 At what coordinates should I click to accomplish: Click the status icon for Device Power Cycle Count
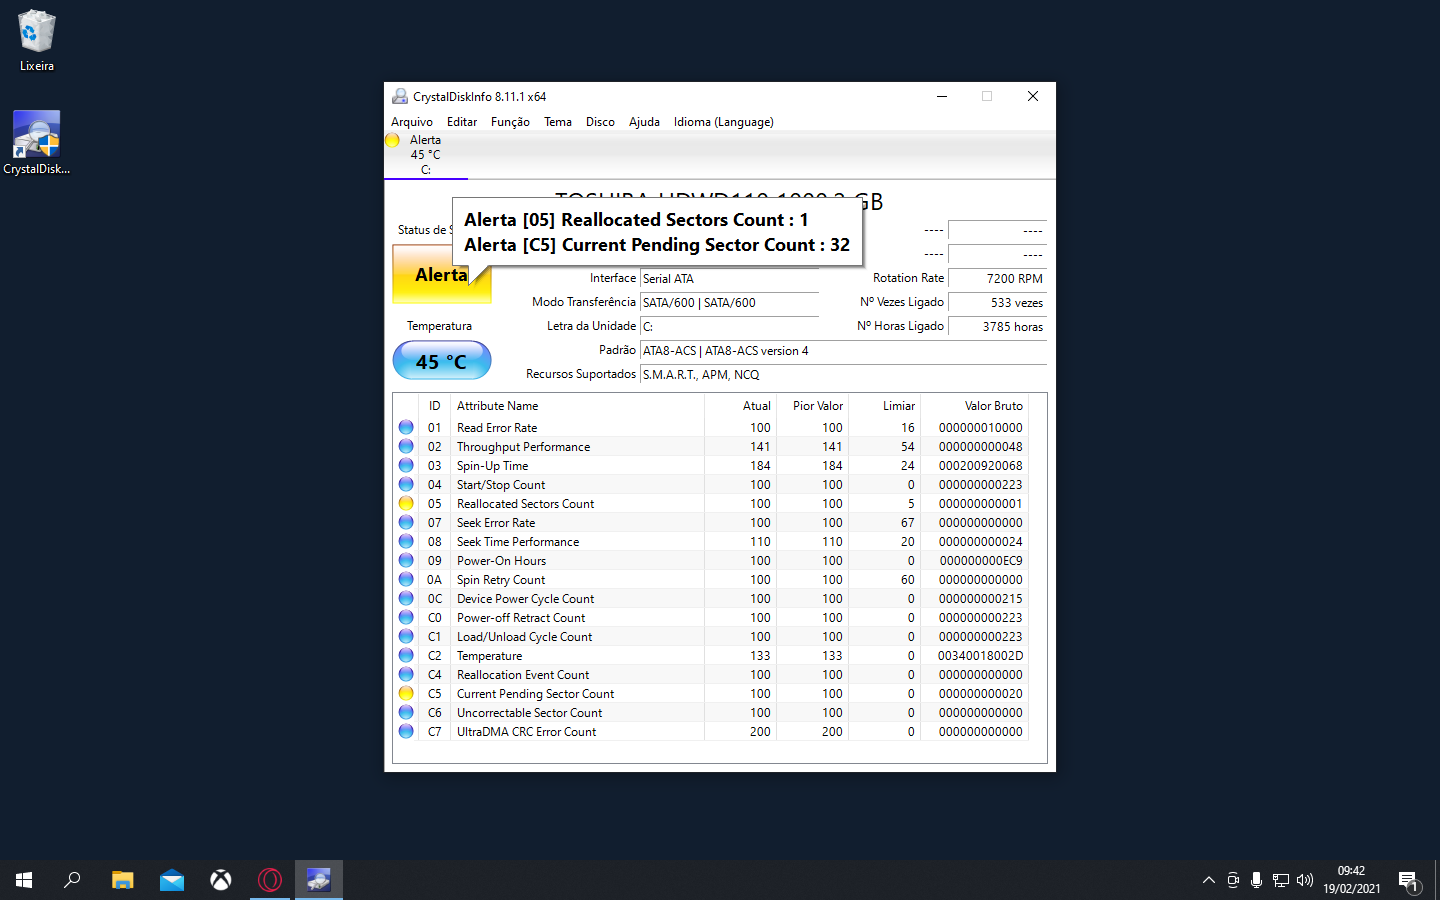coord(406,598)
